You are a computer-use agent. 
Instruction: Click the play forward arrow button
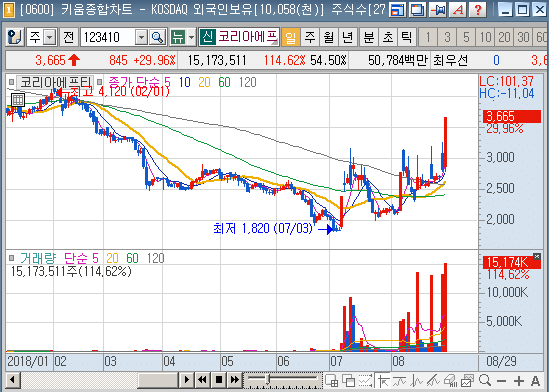[x=187, y=380]
